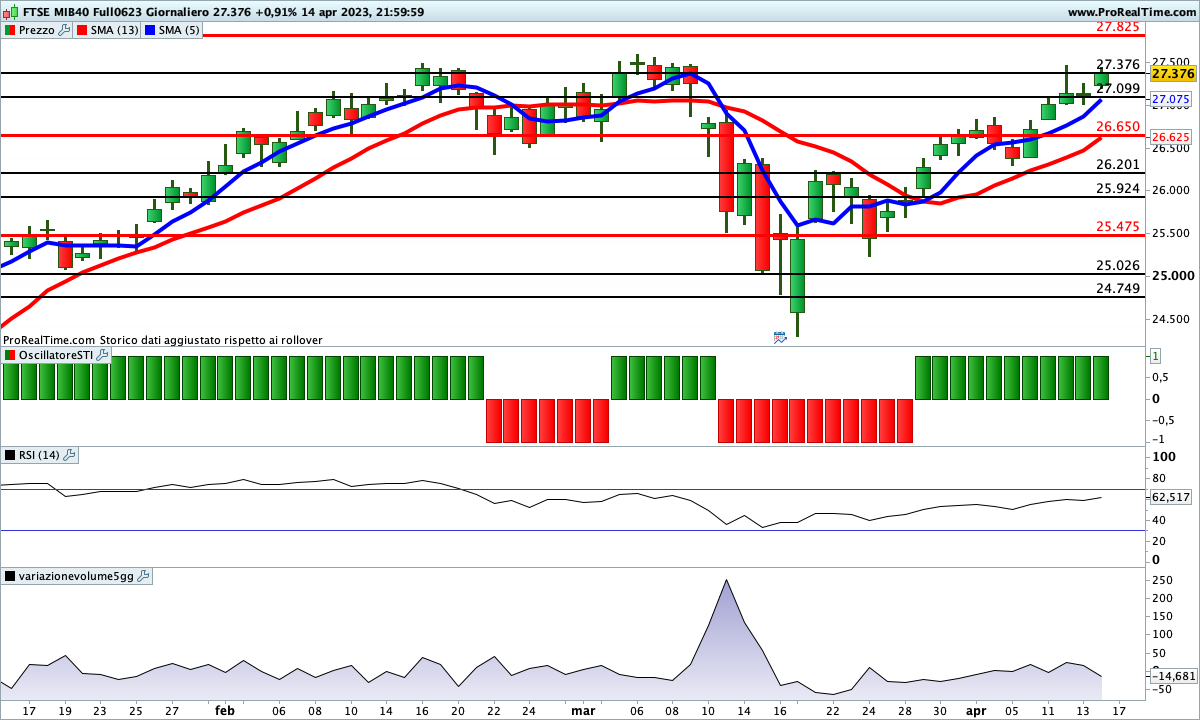Click the rollover calendar event icon on chart
1200x720 pixels.
[780, 338]
